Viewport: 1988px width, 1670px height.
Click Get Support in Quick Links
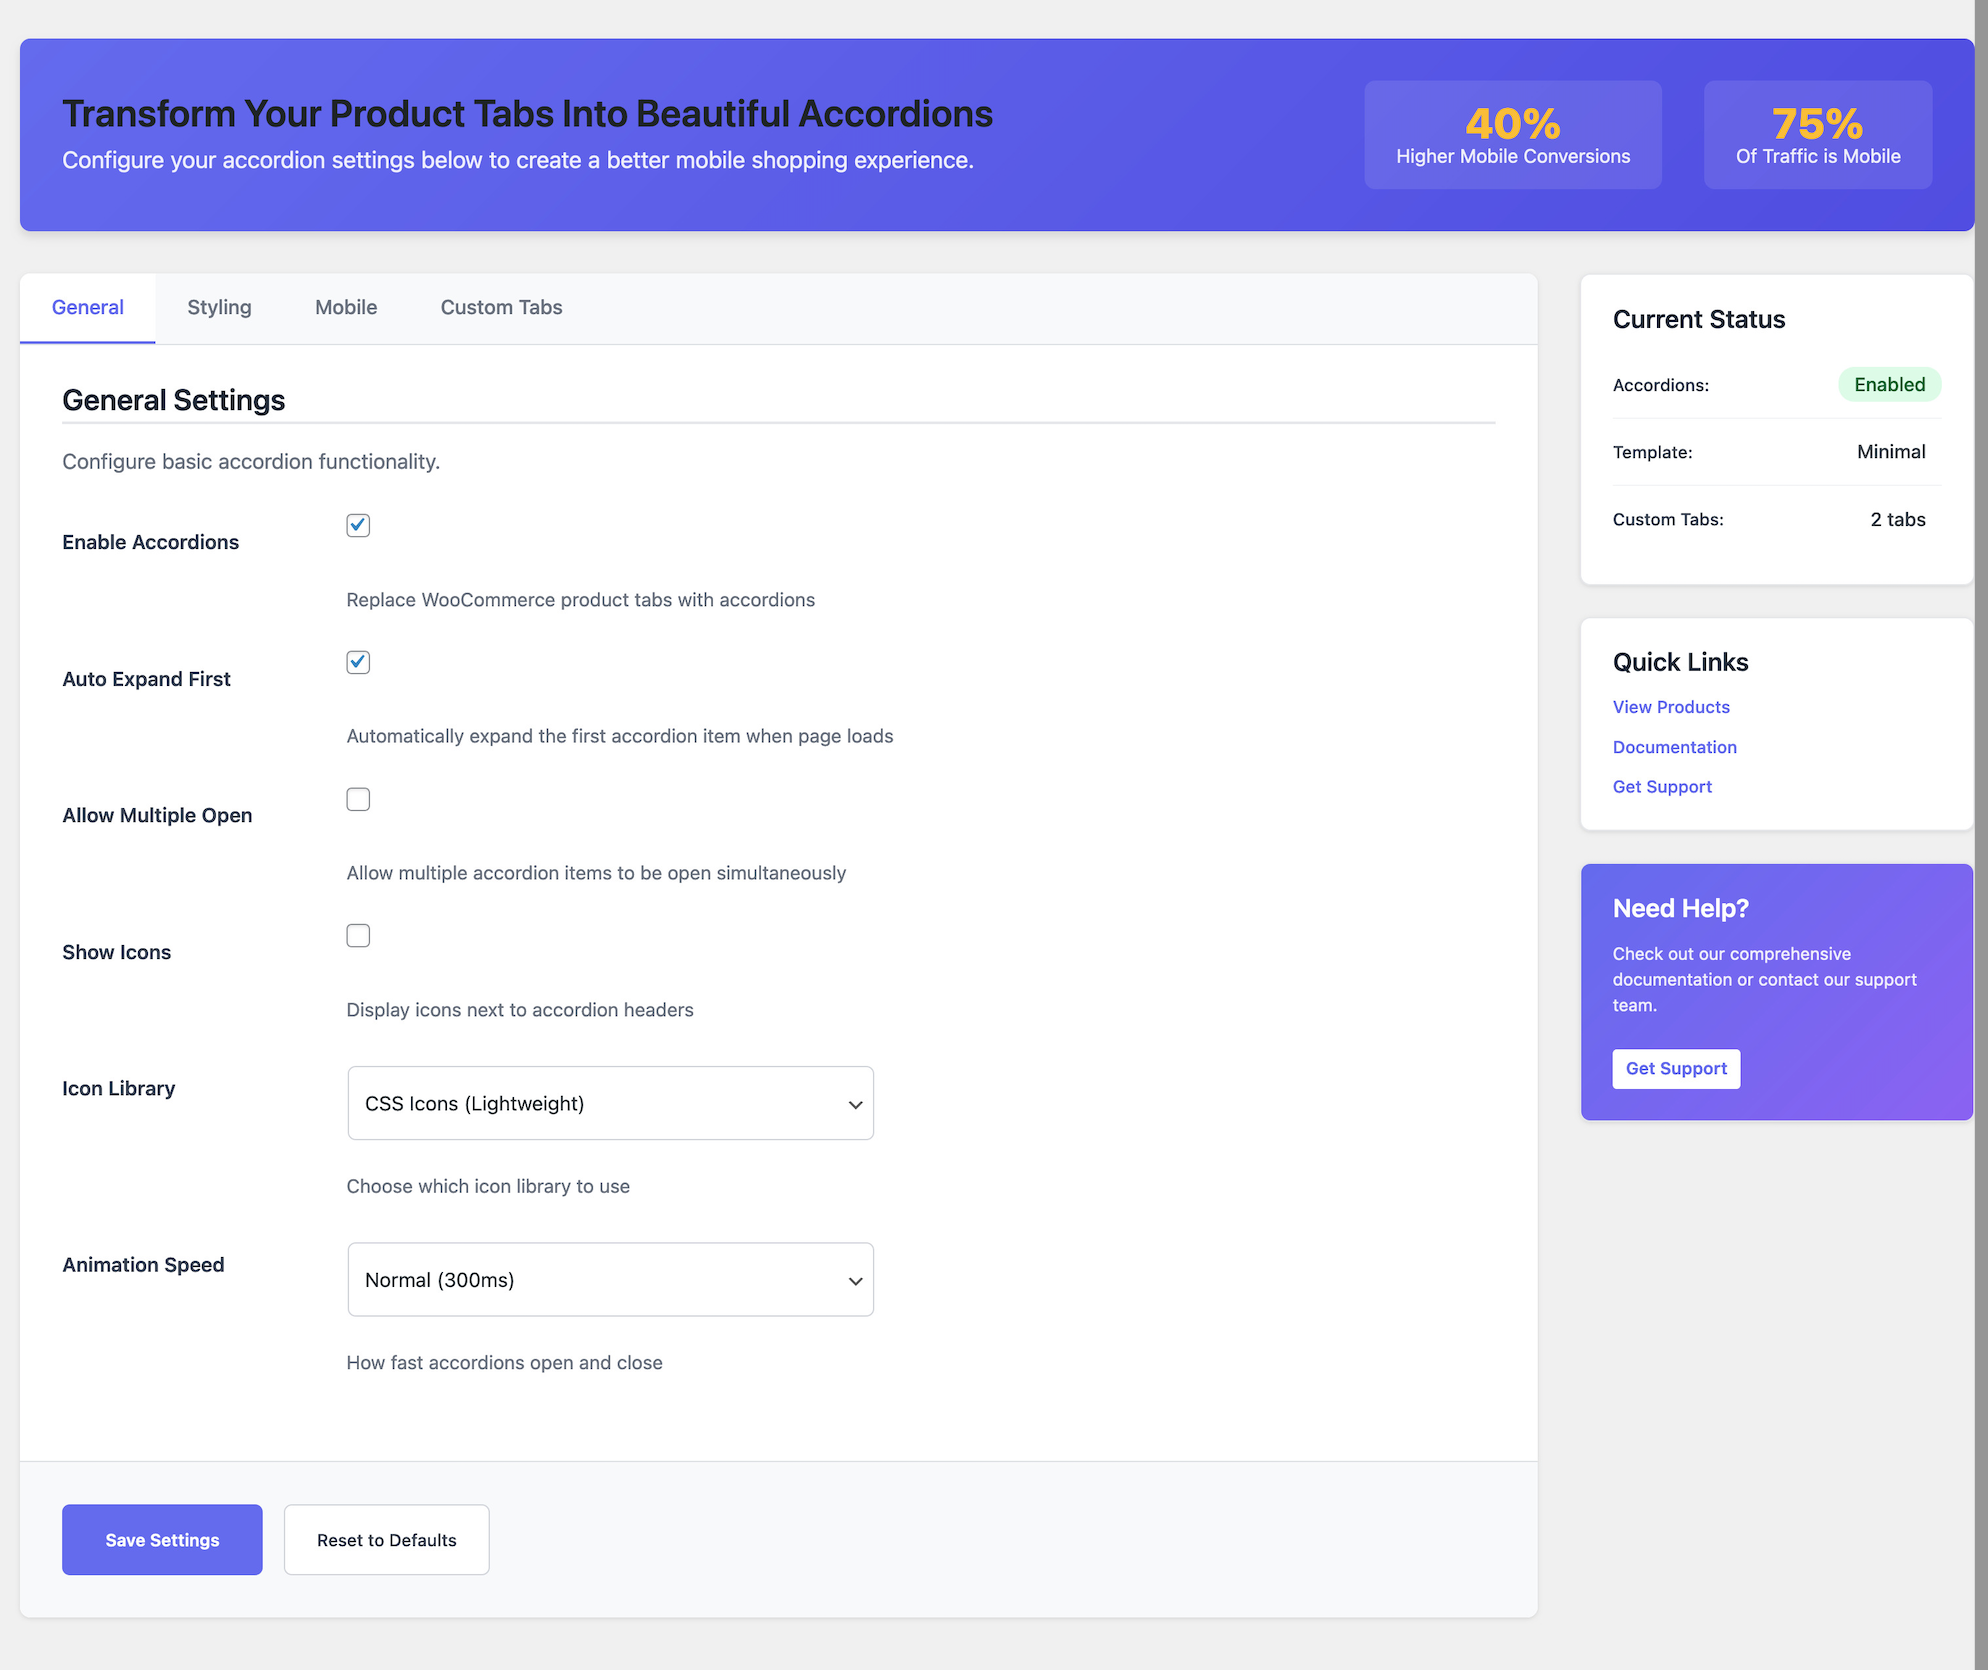1662,787
